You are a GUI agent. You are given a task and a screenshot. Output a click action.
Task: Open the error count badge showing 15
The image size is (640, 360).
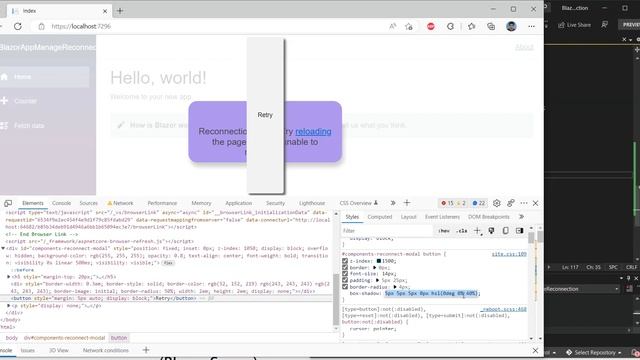(447, 203)
